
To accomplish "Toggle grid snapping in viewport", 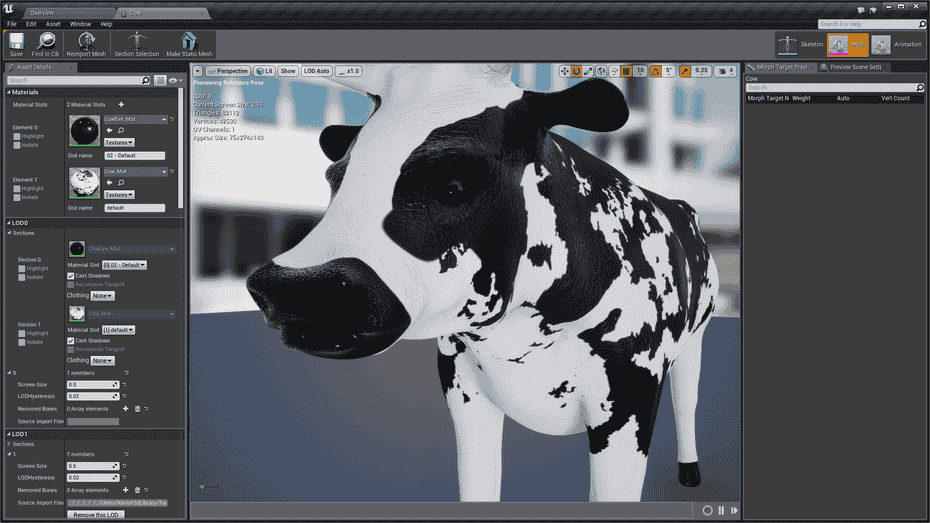I will (627, 71).
